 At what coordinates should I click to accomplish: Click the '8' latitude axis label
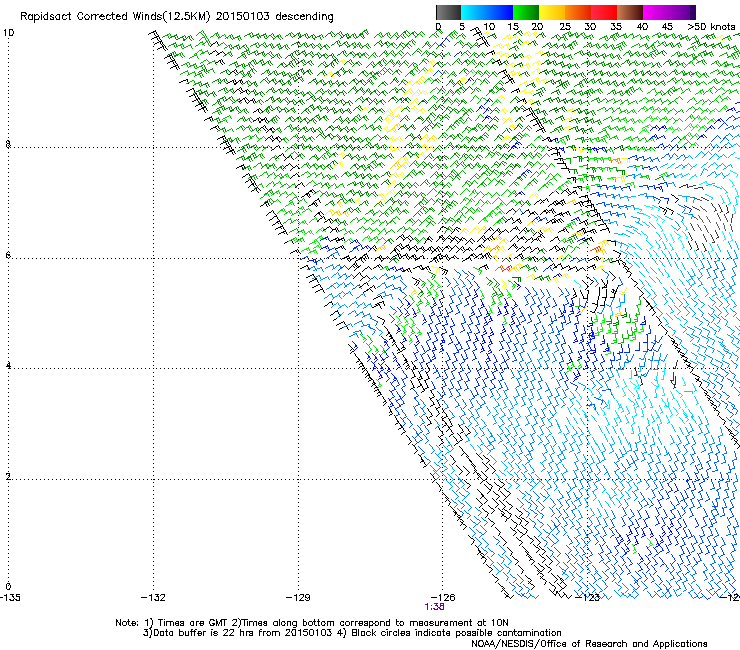(8, 144)
